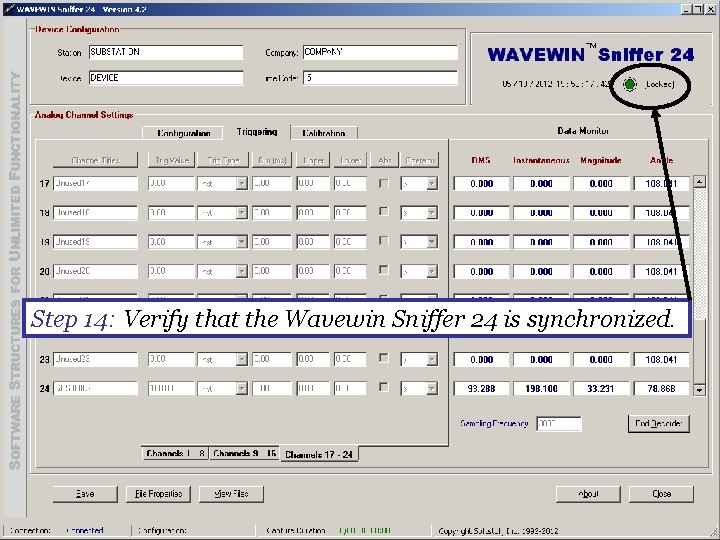Toggle the Abs checkbox for channel 18
The height and width of the screenshot is (540, 720).
pyautogui.click(x=383, y=212)
